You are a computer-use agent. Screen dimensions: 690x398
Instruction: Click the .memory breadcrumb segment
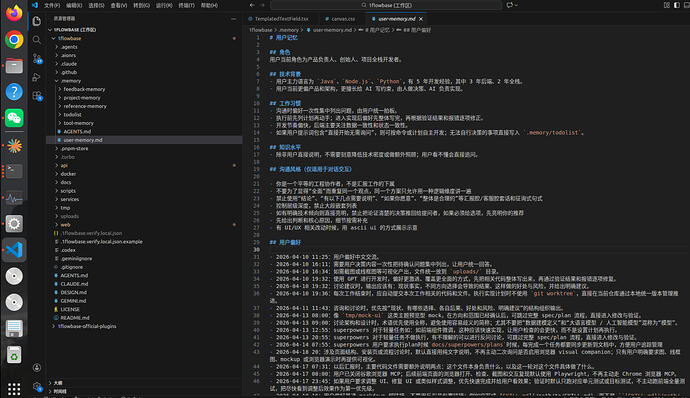pyautogui.click(x=288, y=30)
